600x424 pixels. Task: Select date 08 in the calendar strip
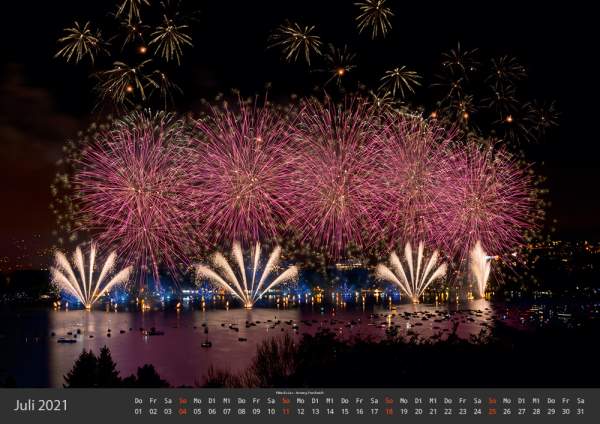[x=241, y=412]
